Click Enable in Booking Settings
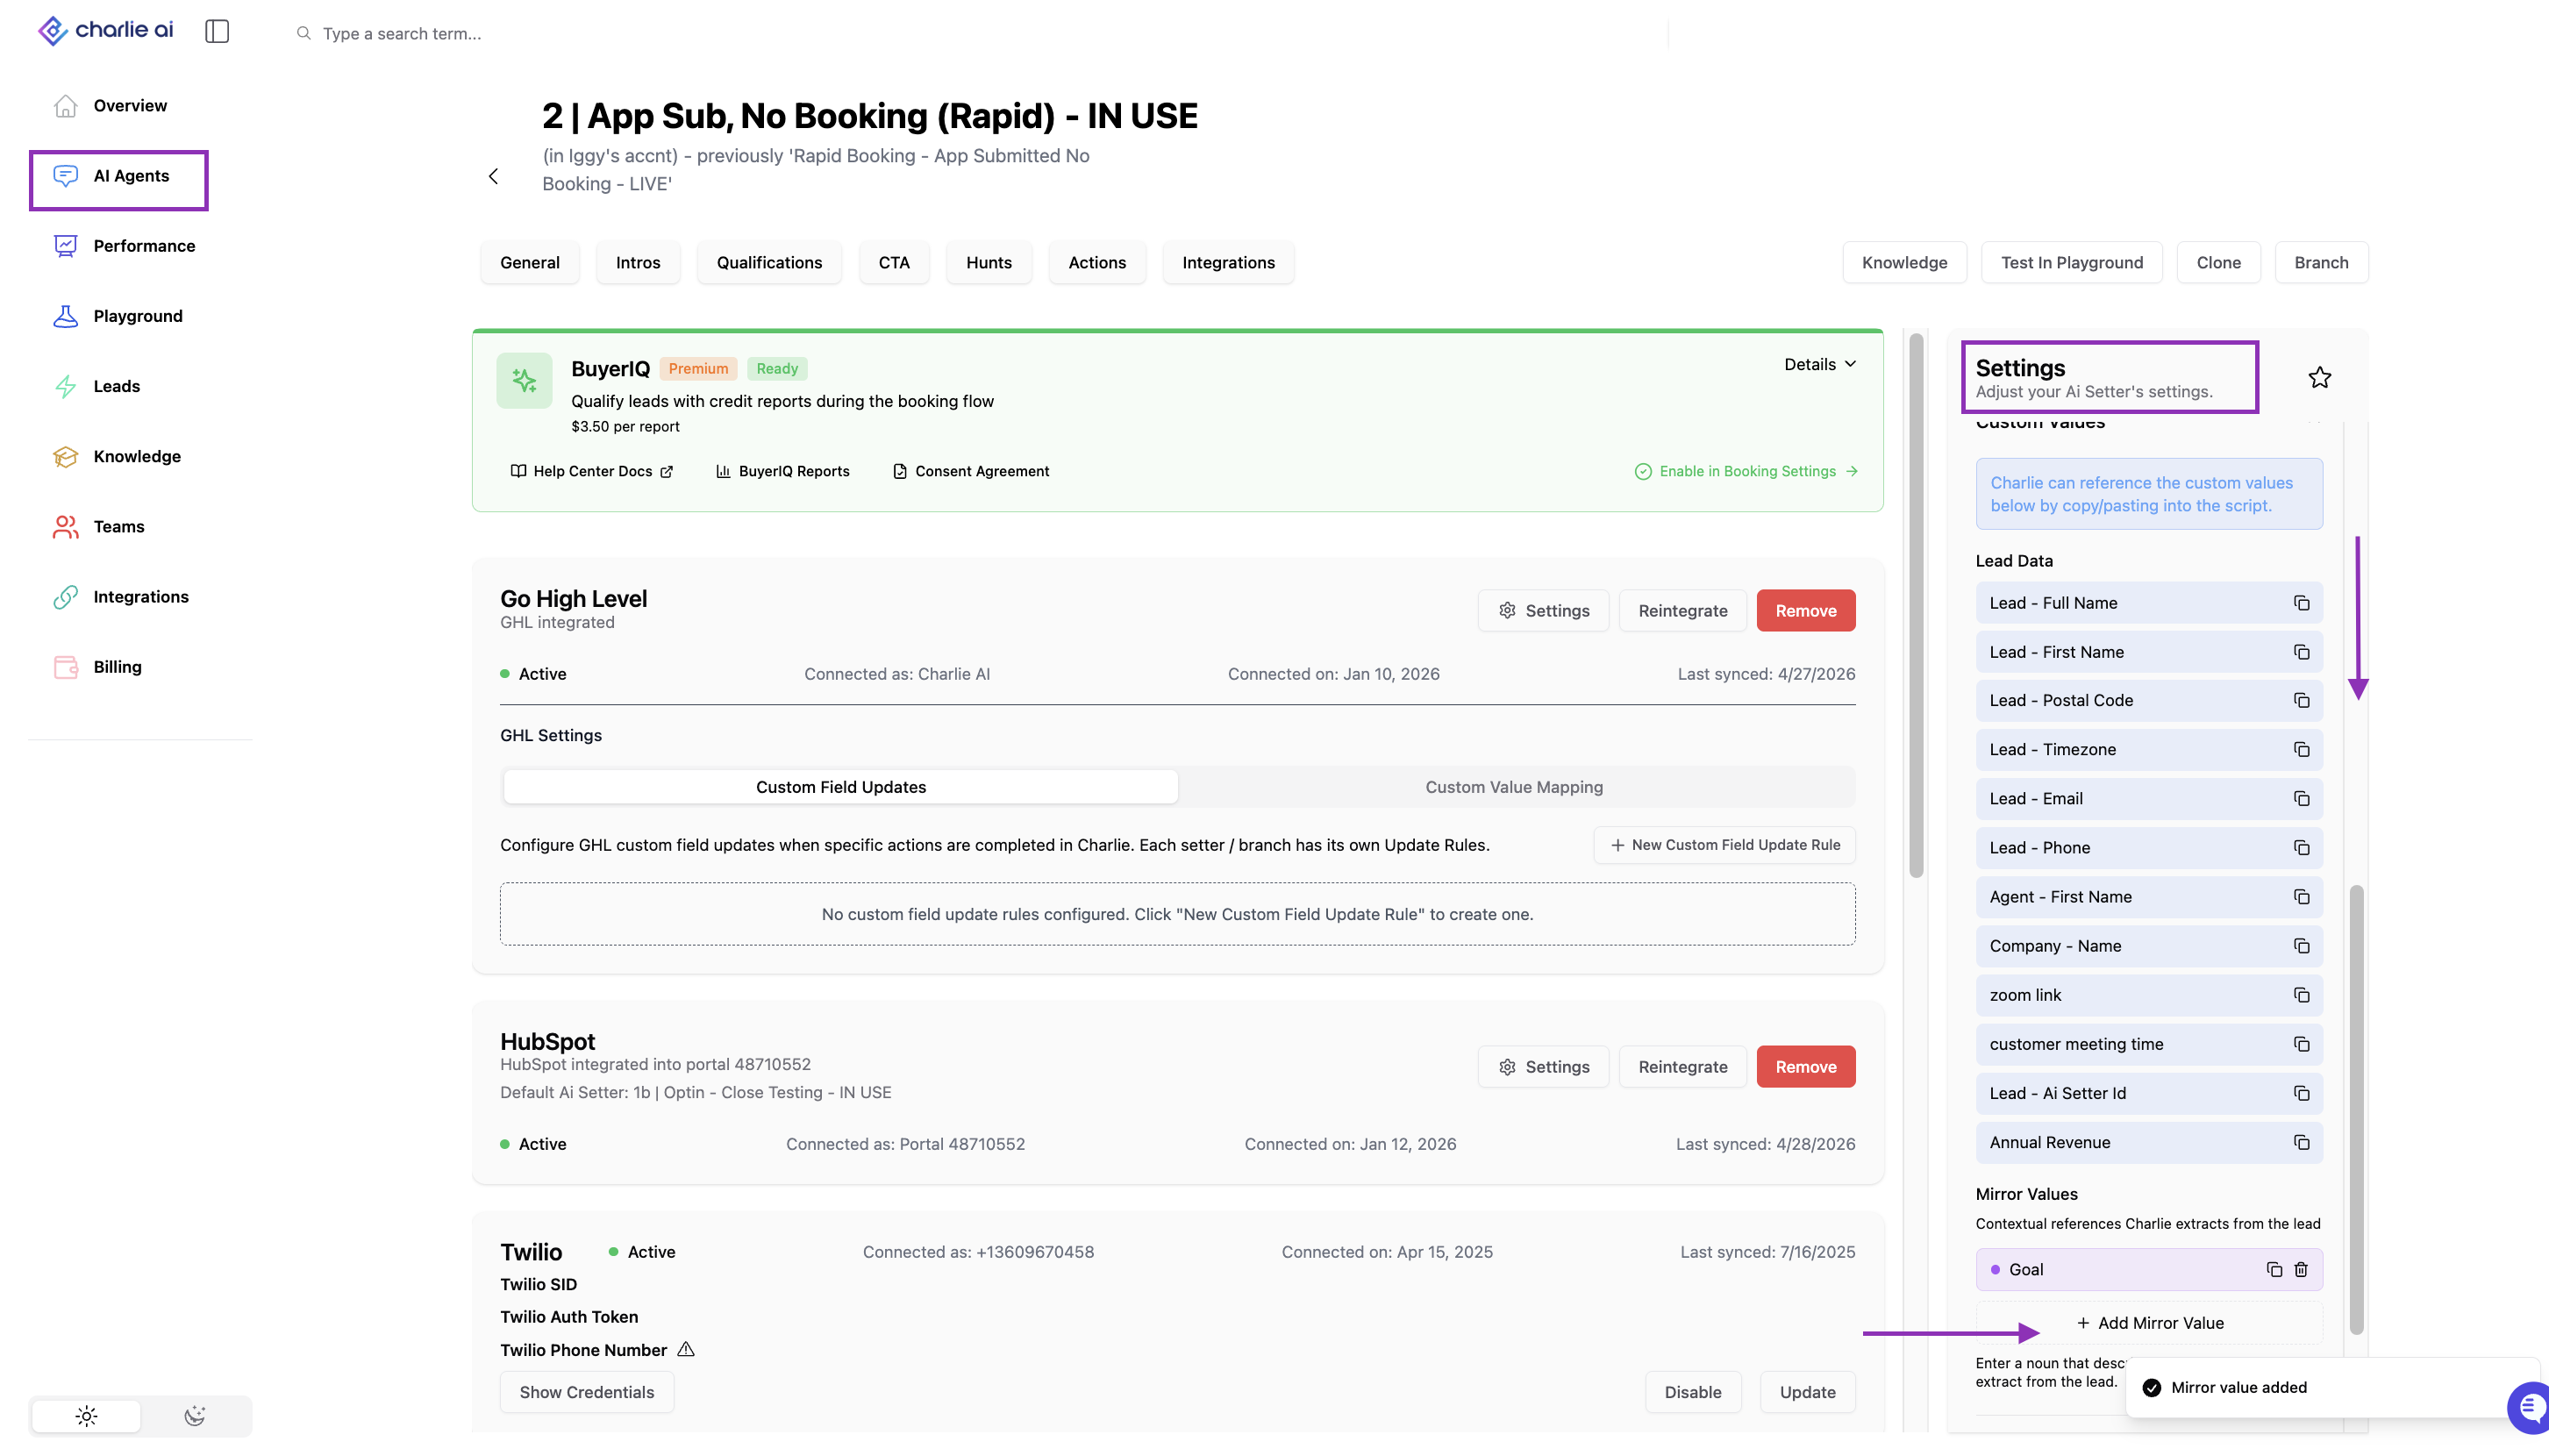2549x1456 pixels. (x=1746, y=471)
